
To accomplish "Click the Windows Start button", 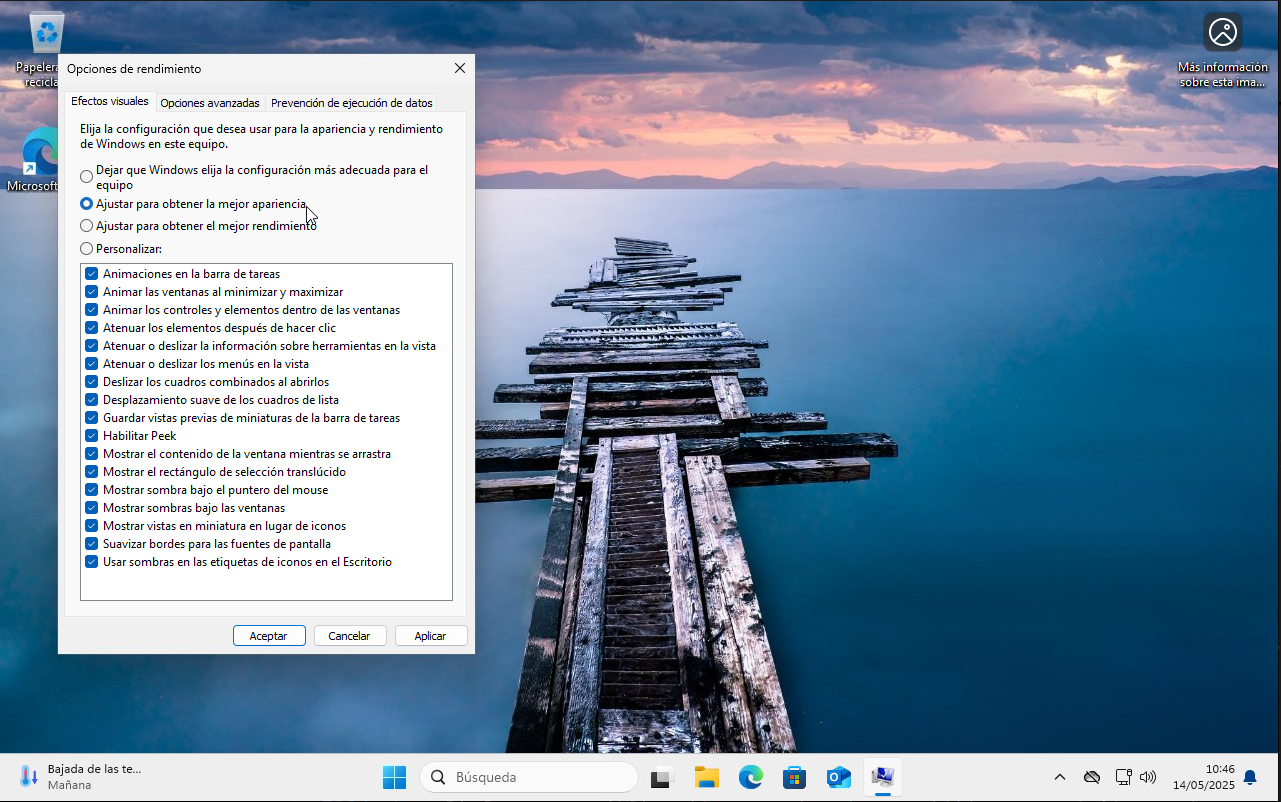I will pyautogui.click(x=394, y=777).
